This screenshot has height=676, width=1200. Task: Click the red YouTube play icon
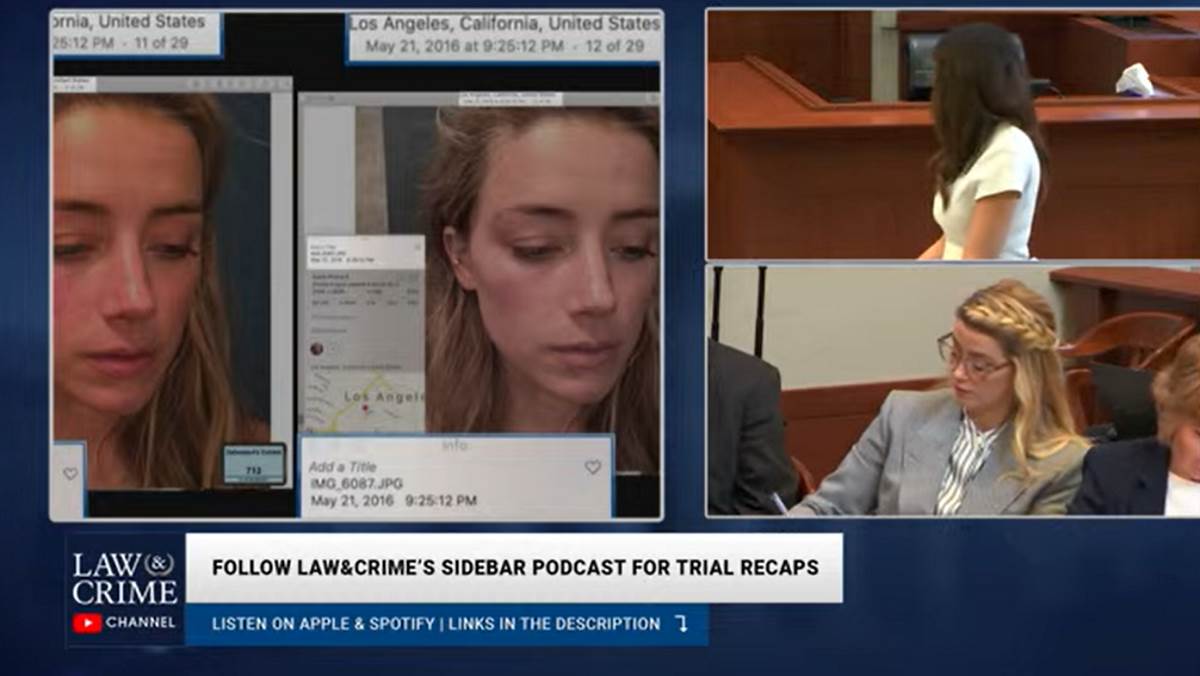(87, 623)
